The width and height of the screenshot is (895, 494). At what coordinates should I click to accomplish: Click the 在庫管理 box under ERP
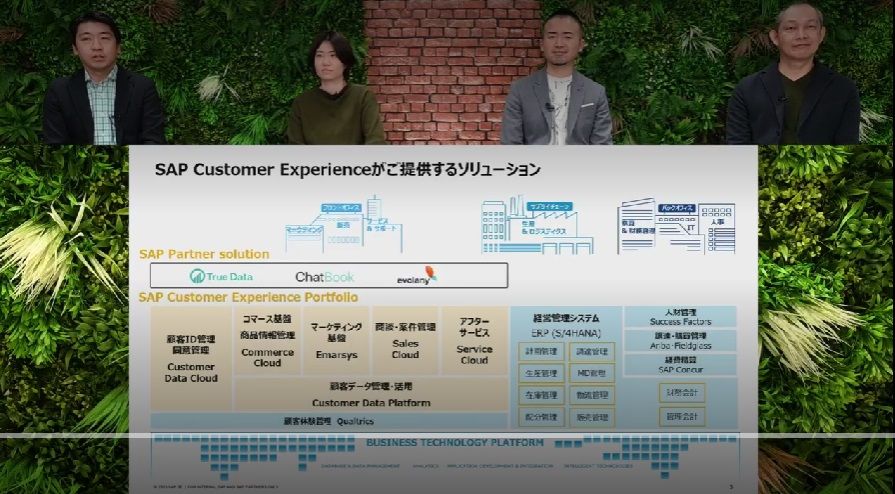point(541,395)
